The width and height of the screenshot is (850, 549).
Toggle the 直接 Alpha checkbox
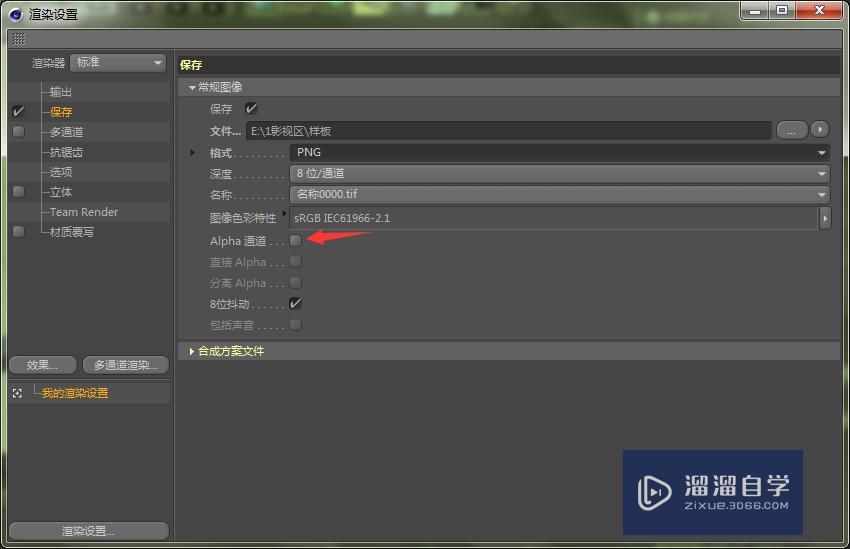tap(295, 262)
